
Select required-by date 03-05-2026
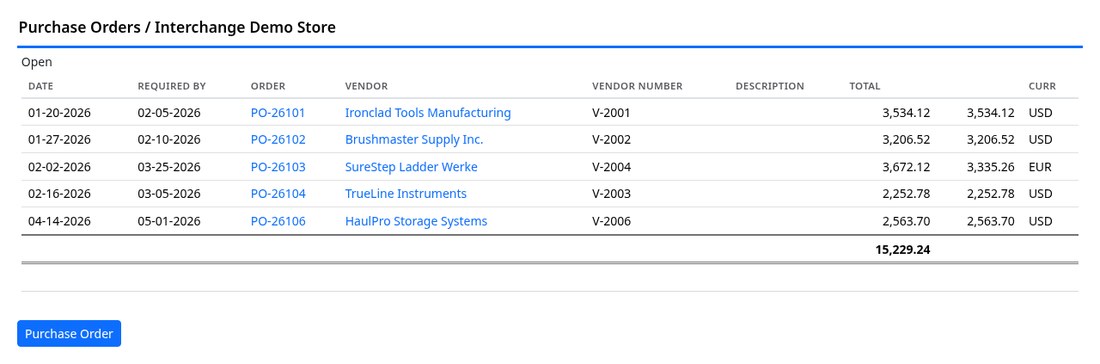tap(169, 194)
